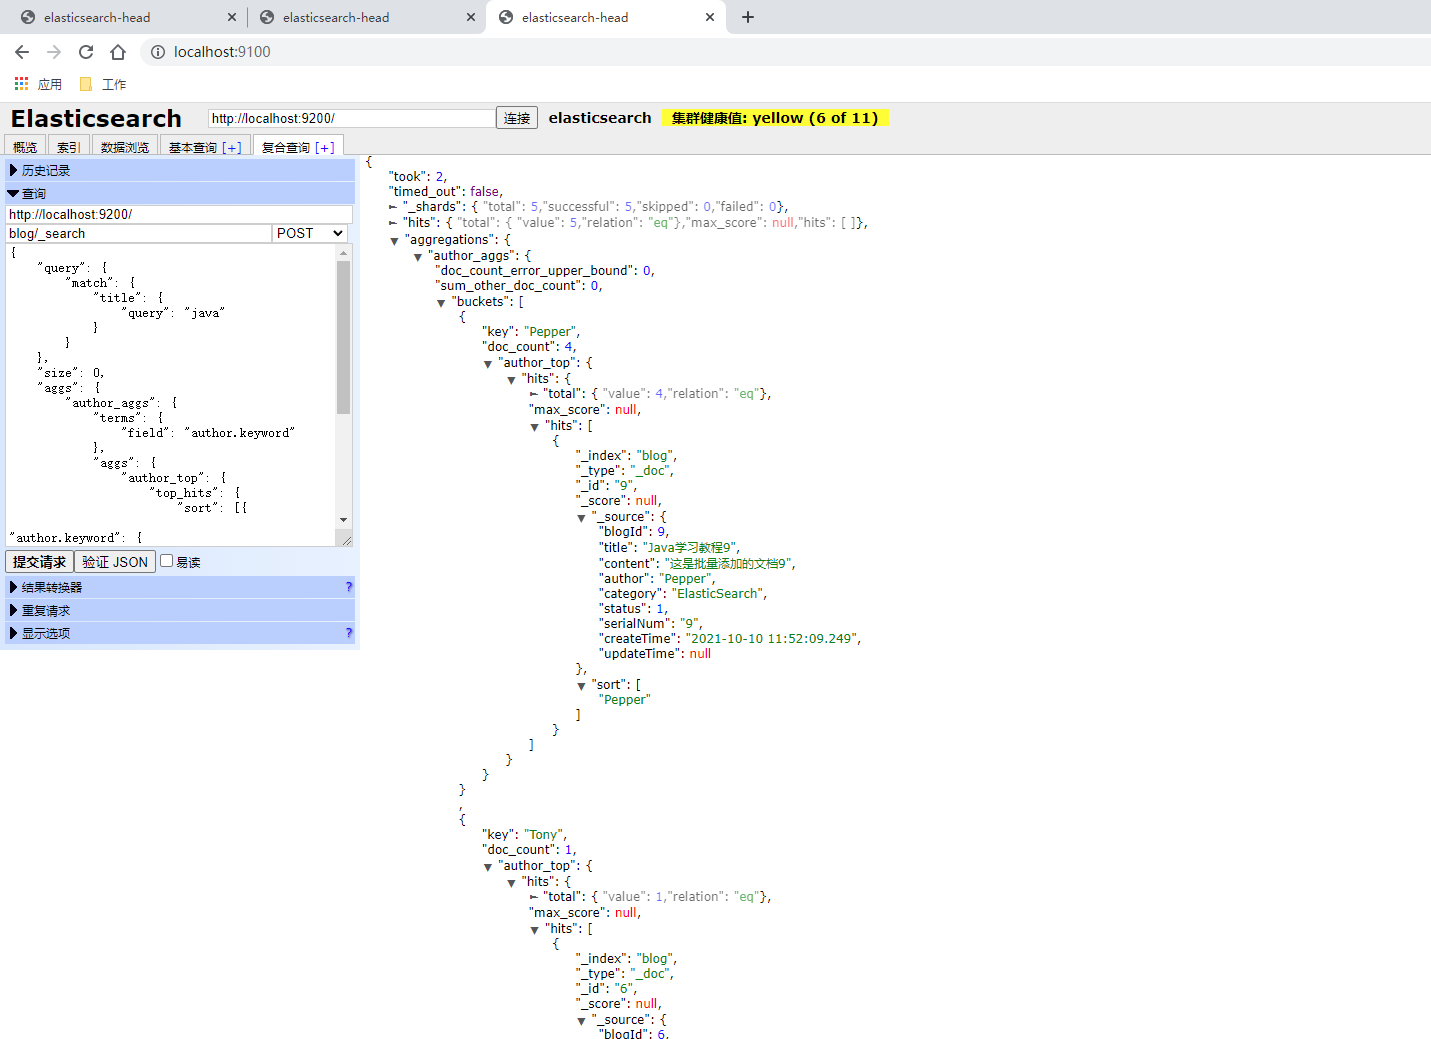Switch to the 概览 tab
Screen dimensions: 1431x1039
click(24, 146)
